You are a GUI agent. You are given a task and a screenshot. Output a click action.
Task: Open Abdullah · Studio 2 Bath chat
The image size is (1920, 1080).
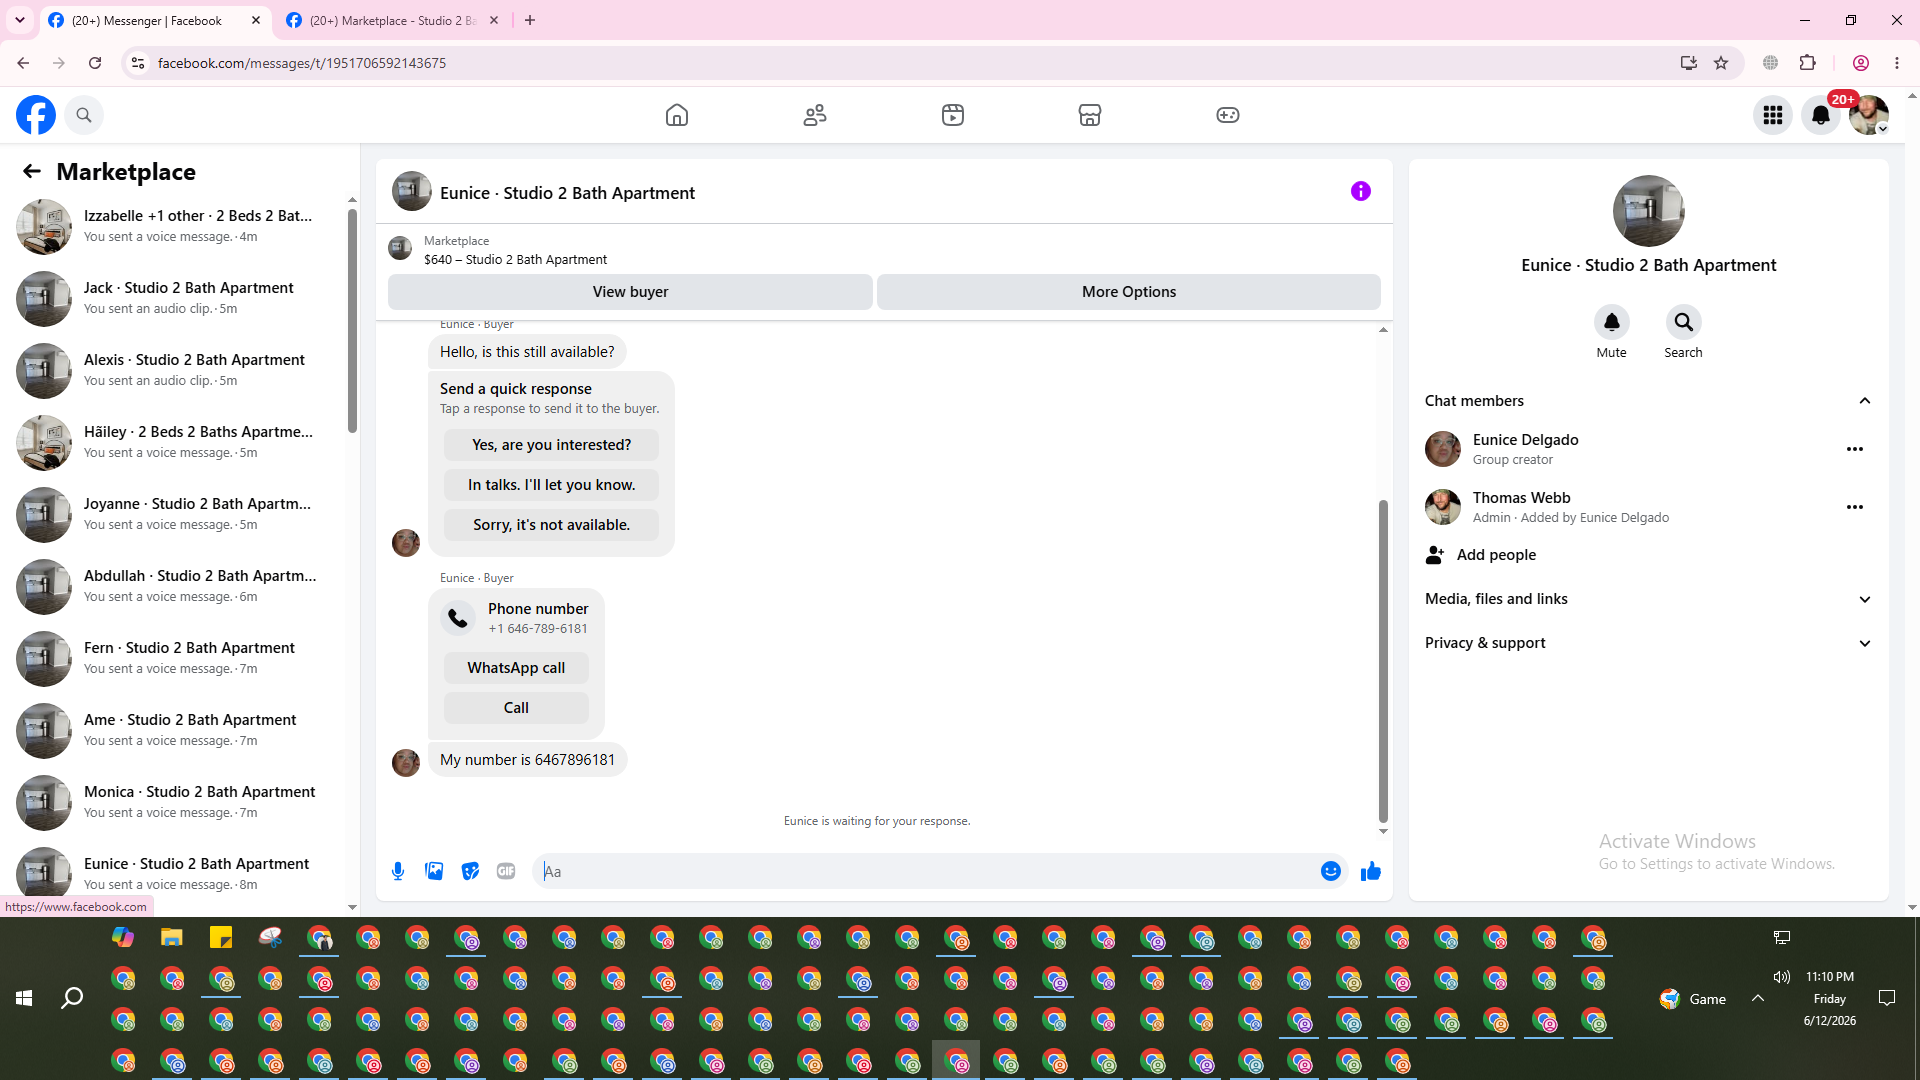point(174,586)
